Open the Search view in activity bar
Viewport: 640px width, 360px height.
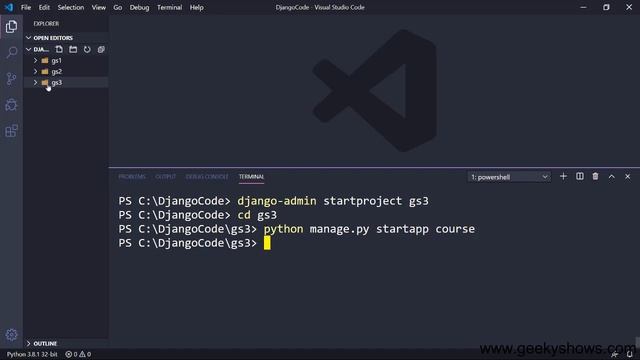(x=11, y=52)
